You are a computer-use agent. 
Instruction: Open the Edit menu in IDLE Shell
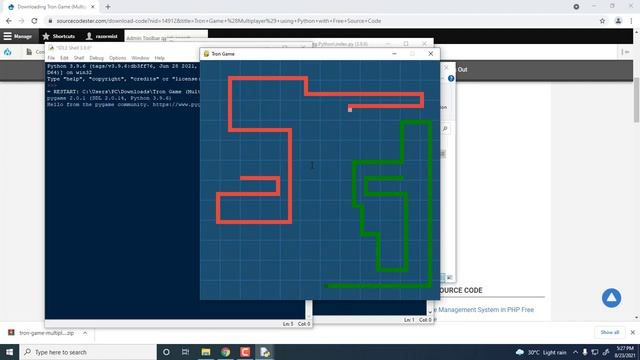[64, 58]
